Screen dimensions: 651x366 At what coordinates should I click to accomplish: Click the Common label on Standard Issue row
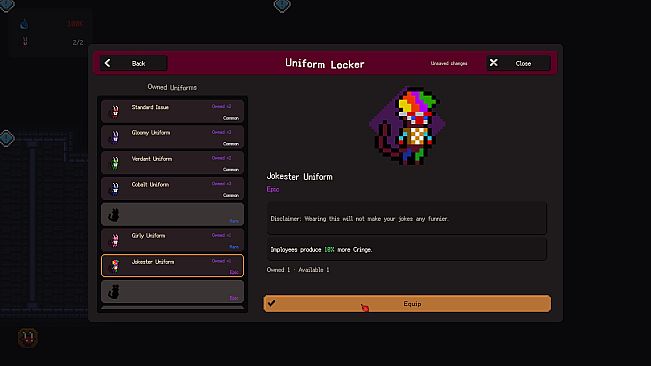(231, 118)
